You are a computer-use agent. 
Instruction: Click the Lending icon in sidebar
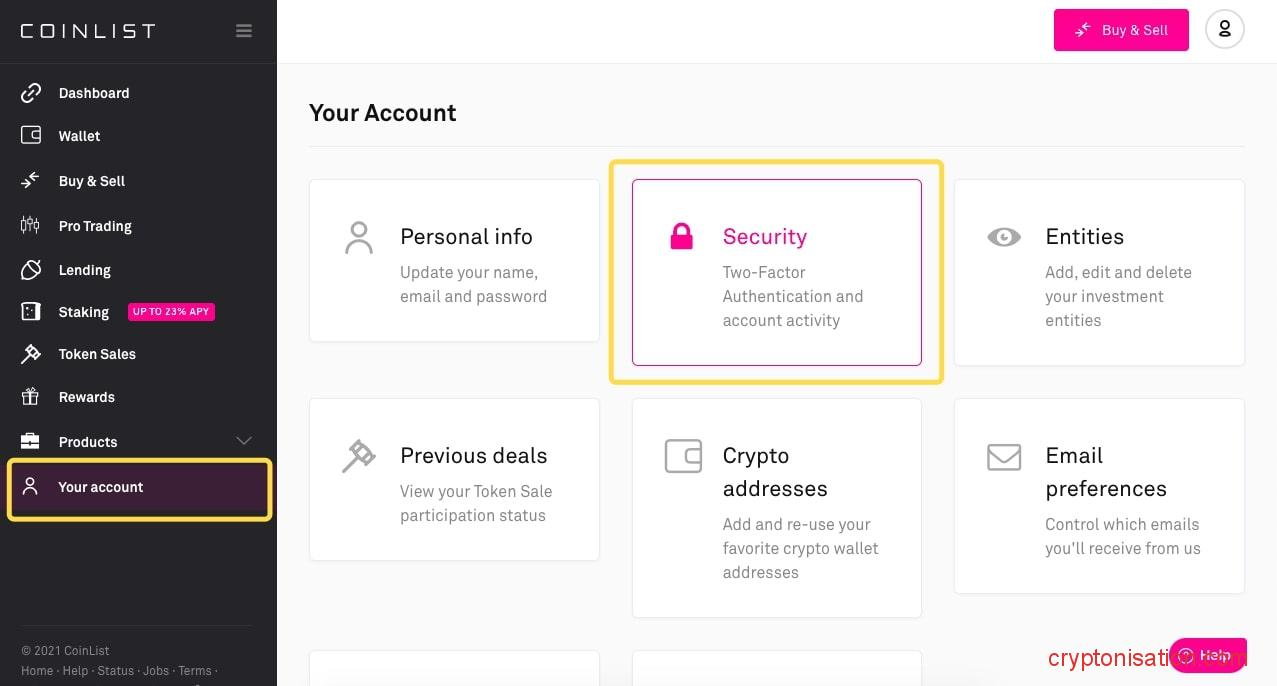point(31,270)
